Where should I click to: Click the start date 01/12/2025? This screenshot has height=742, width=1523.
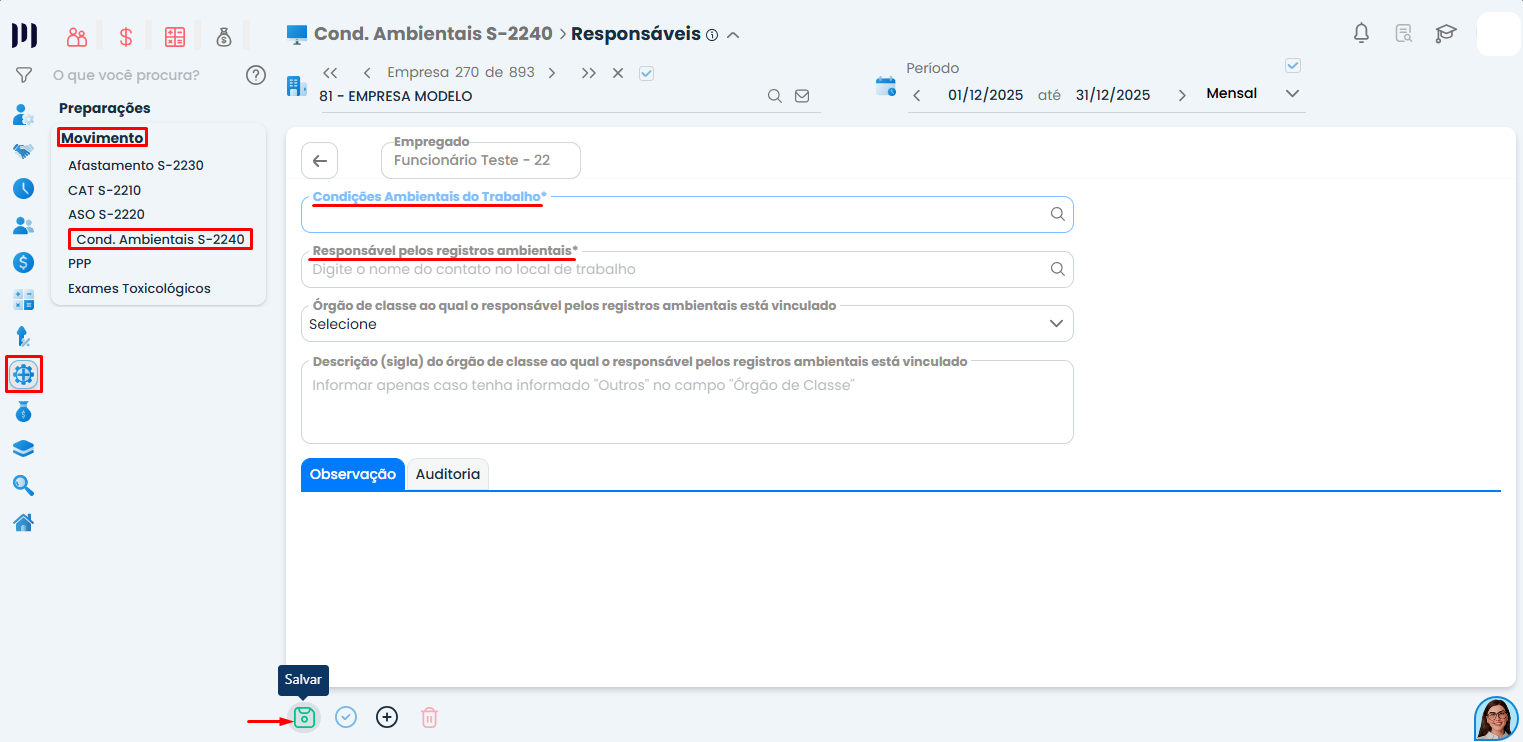pos(985,95)
